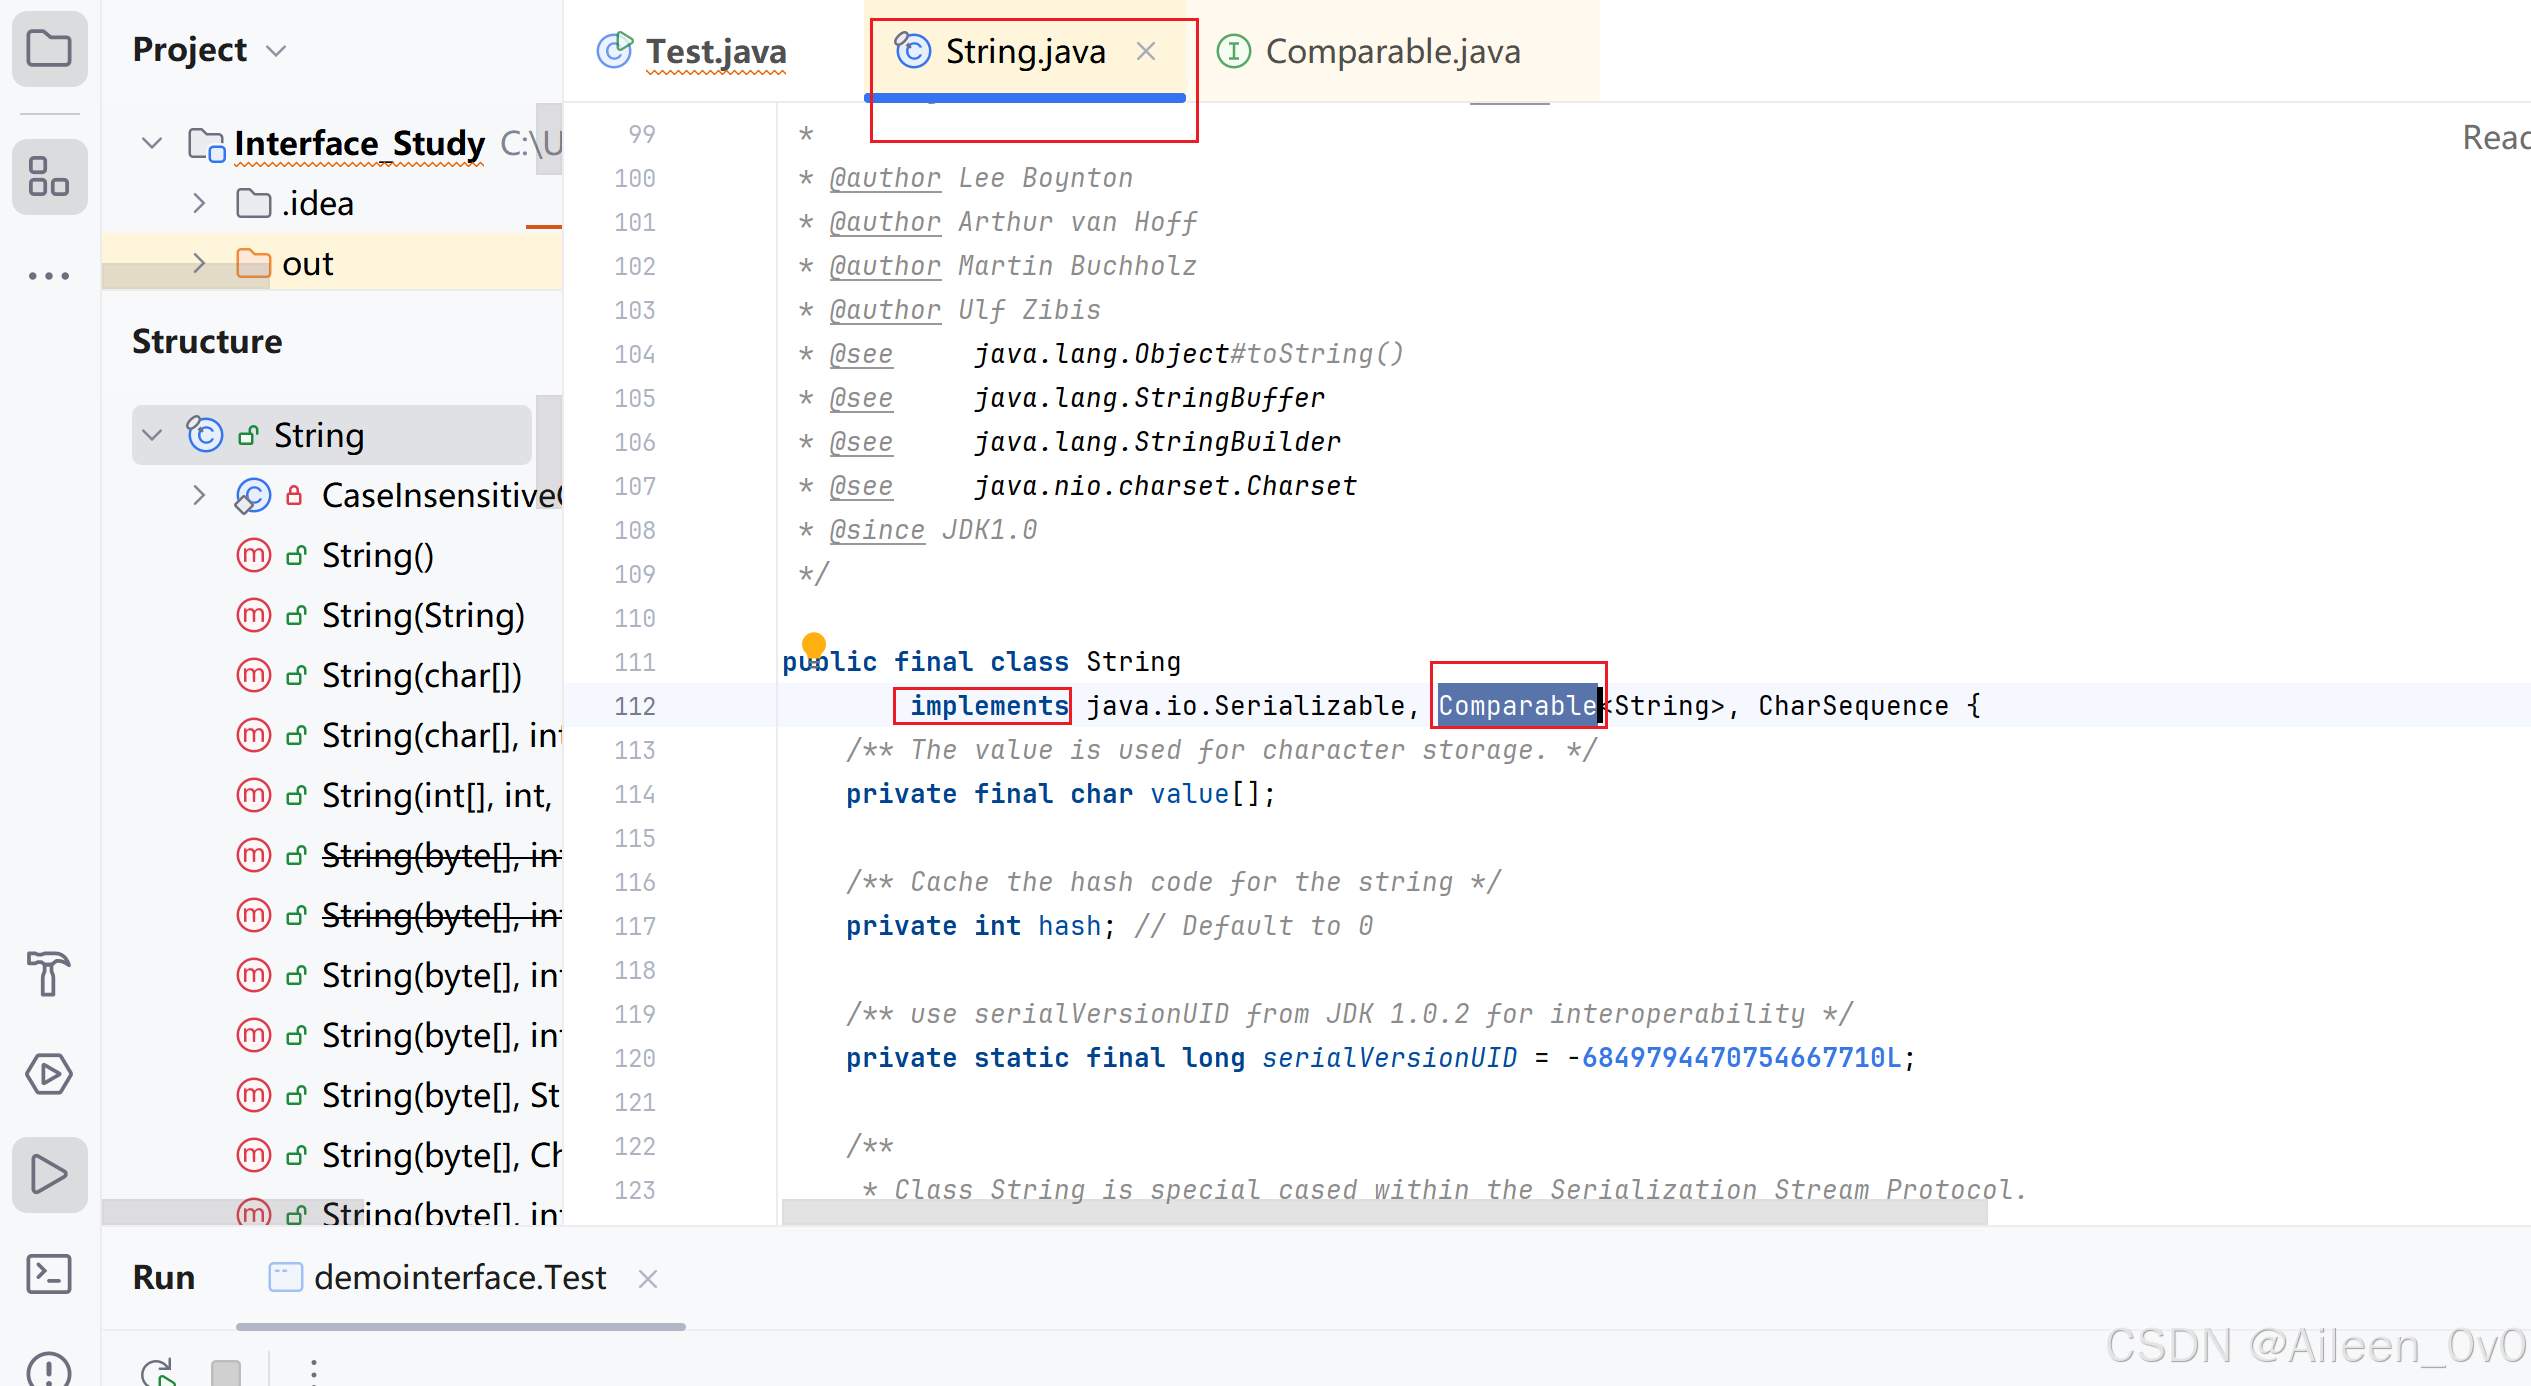
Task: Click the Test.java tab class icon
Action: [x=614, y=50]
